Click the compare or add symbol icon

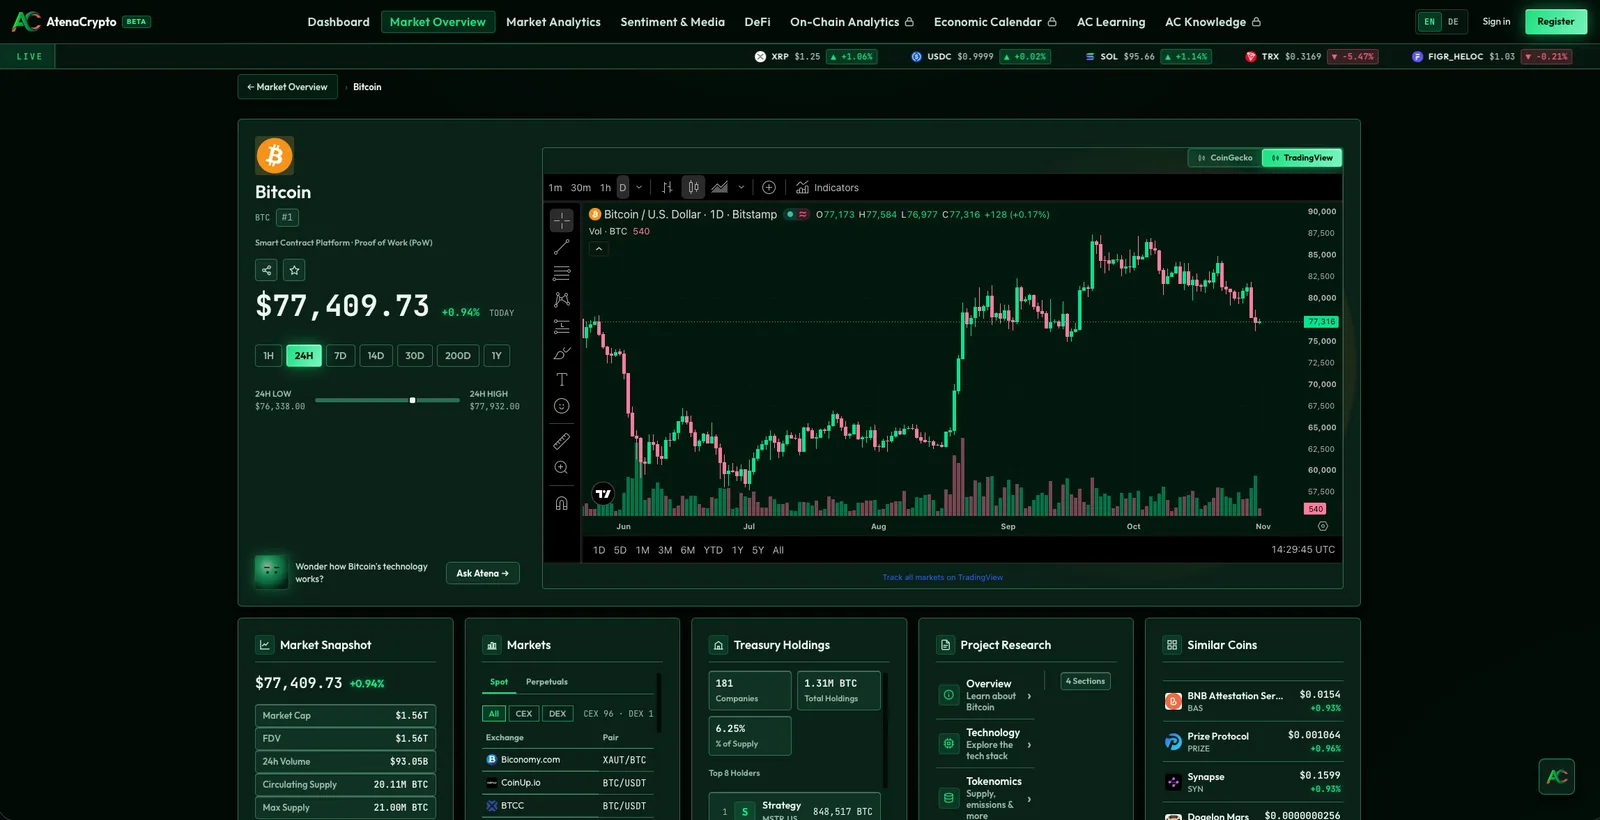[769, 187]
